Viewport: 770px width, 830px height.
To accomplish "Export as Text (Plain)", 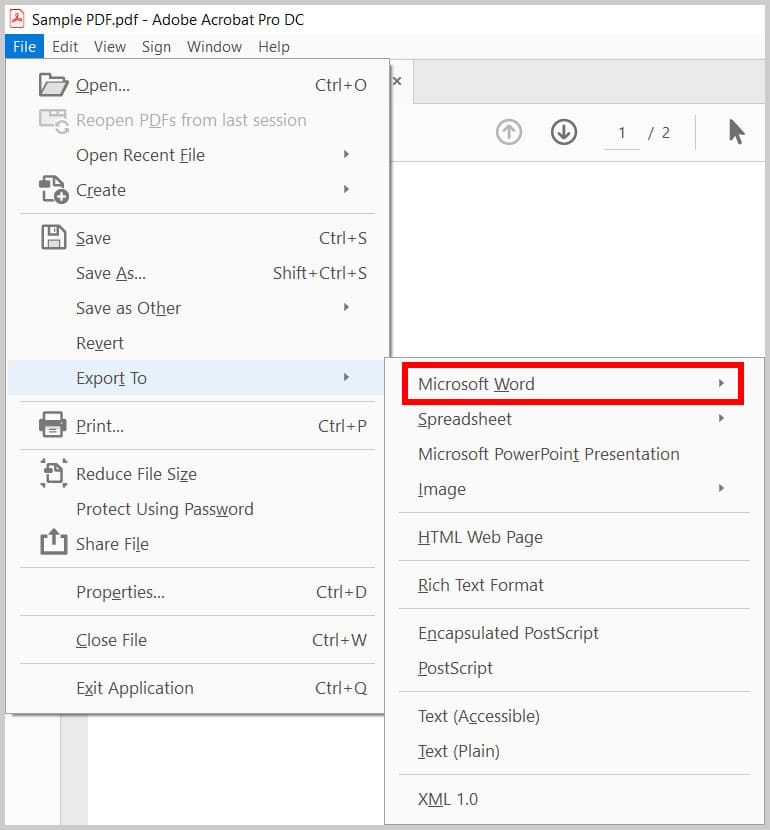I will [x=574, y=751].
